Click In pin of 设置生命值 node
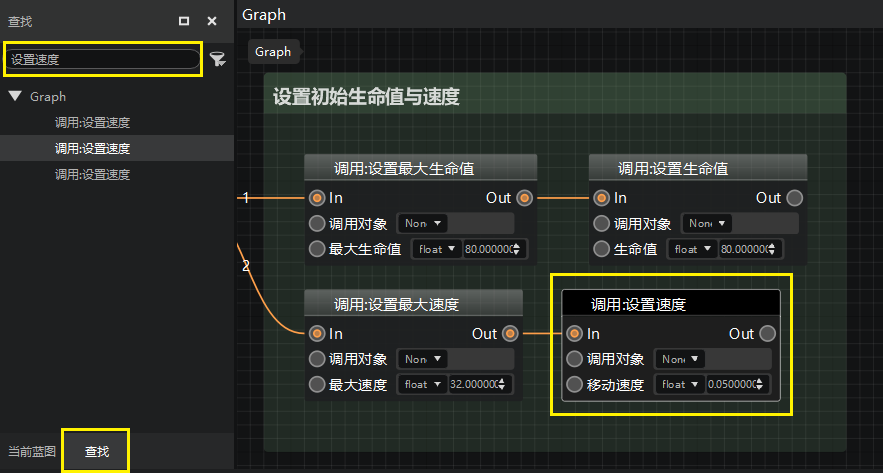 click(x=601, y=198)
